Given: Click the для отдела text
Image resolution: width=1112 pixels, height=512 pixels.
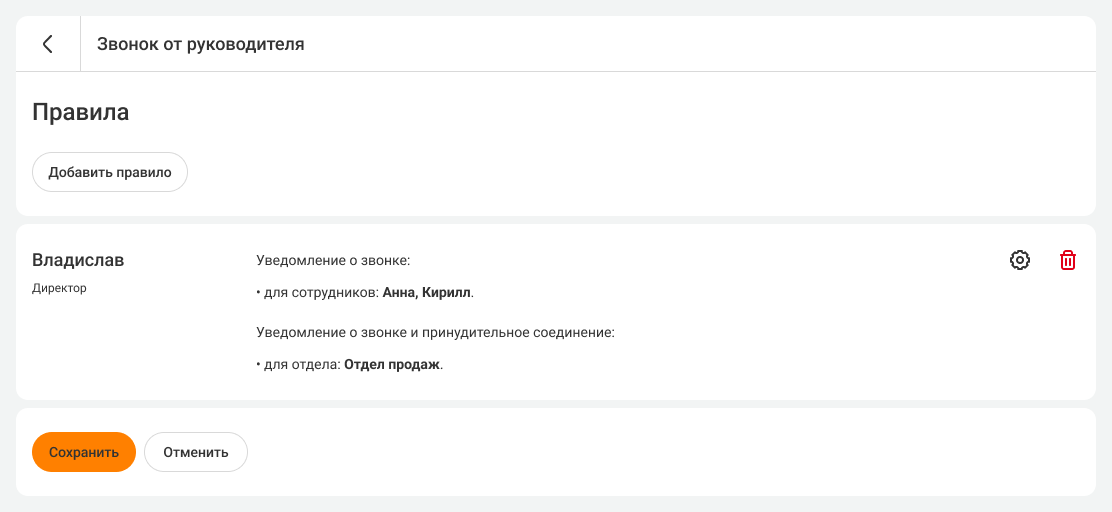Looking at the screenshot, I should point(302,365).
